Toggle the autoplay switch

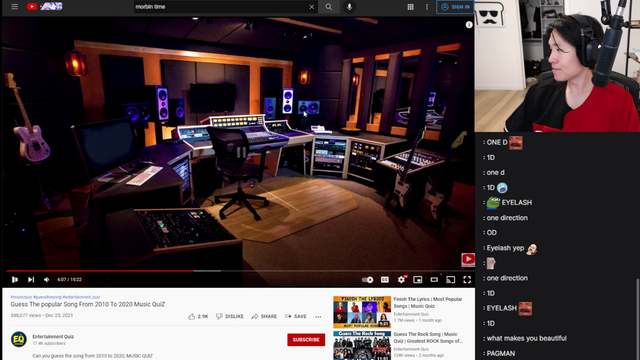pos(367,280)
